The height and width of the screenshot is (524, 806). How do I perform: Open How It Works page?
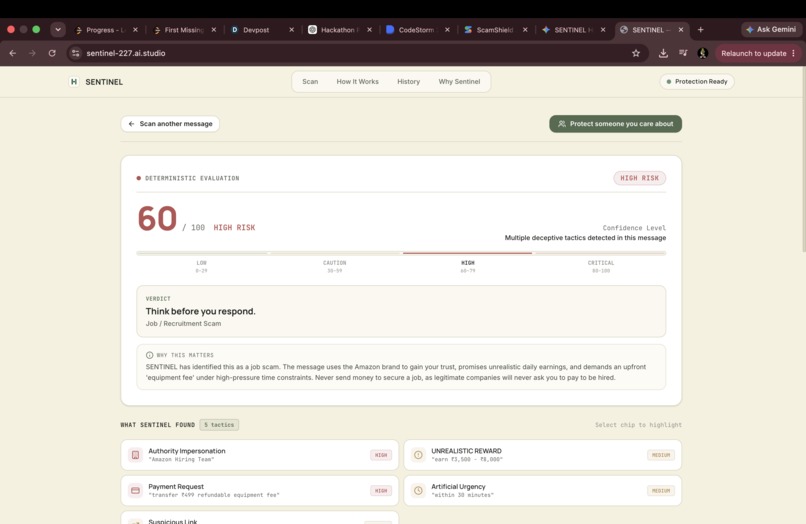point(357,82)
